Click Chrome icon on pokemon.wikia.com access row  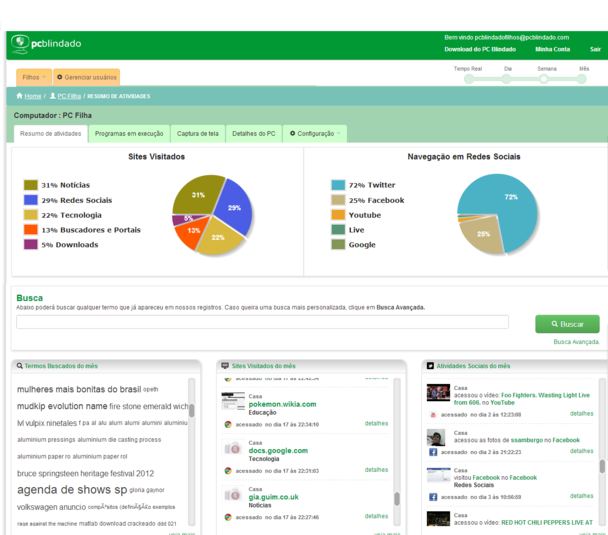[x=228, y=425]
